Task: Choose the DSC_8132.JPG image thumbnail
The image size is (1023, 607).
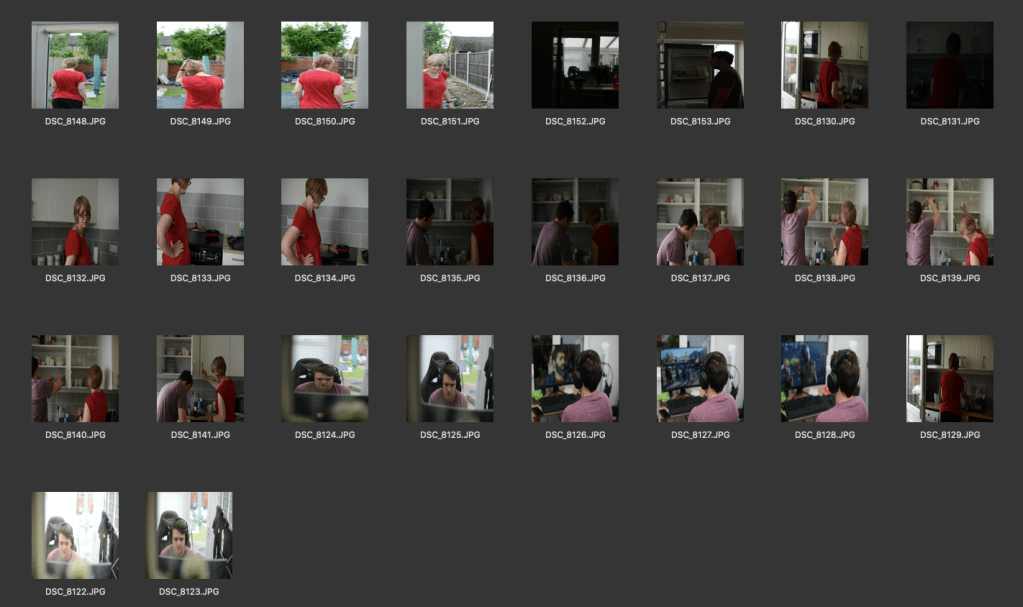Action: click(75, 222)
